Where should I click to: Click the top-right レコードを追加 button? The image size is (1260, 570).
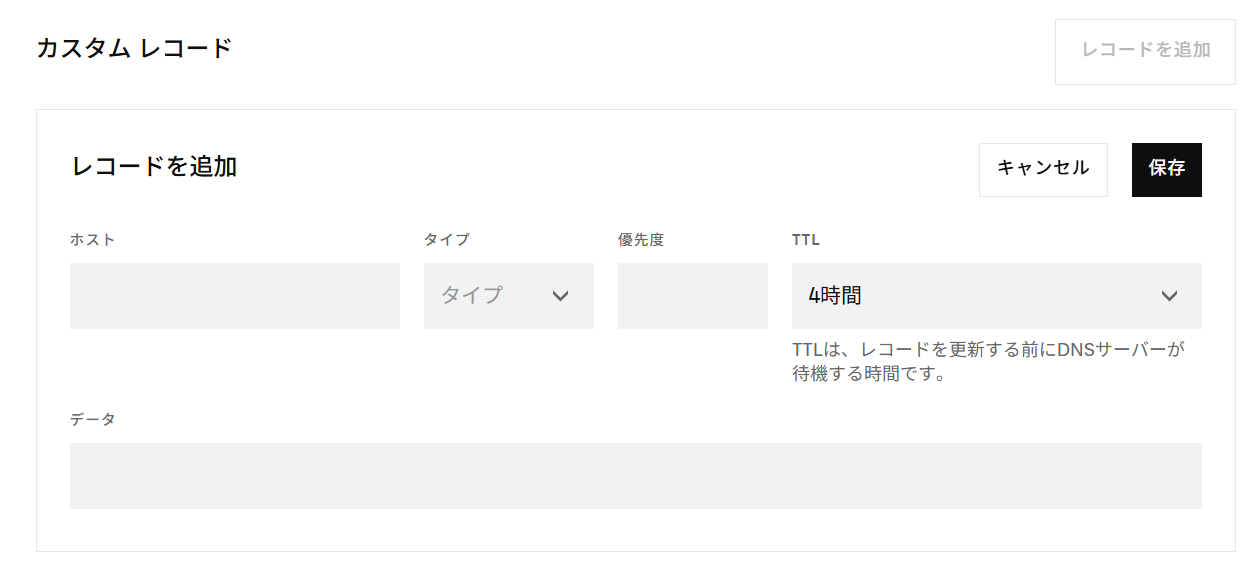pyautogui.click(x=1145, y=50)
